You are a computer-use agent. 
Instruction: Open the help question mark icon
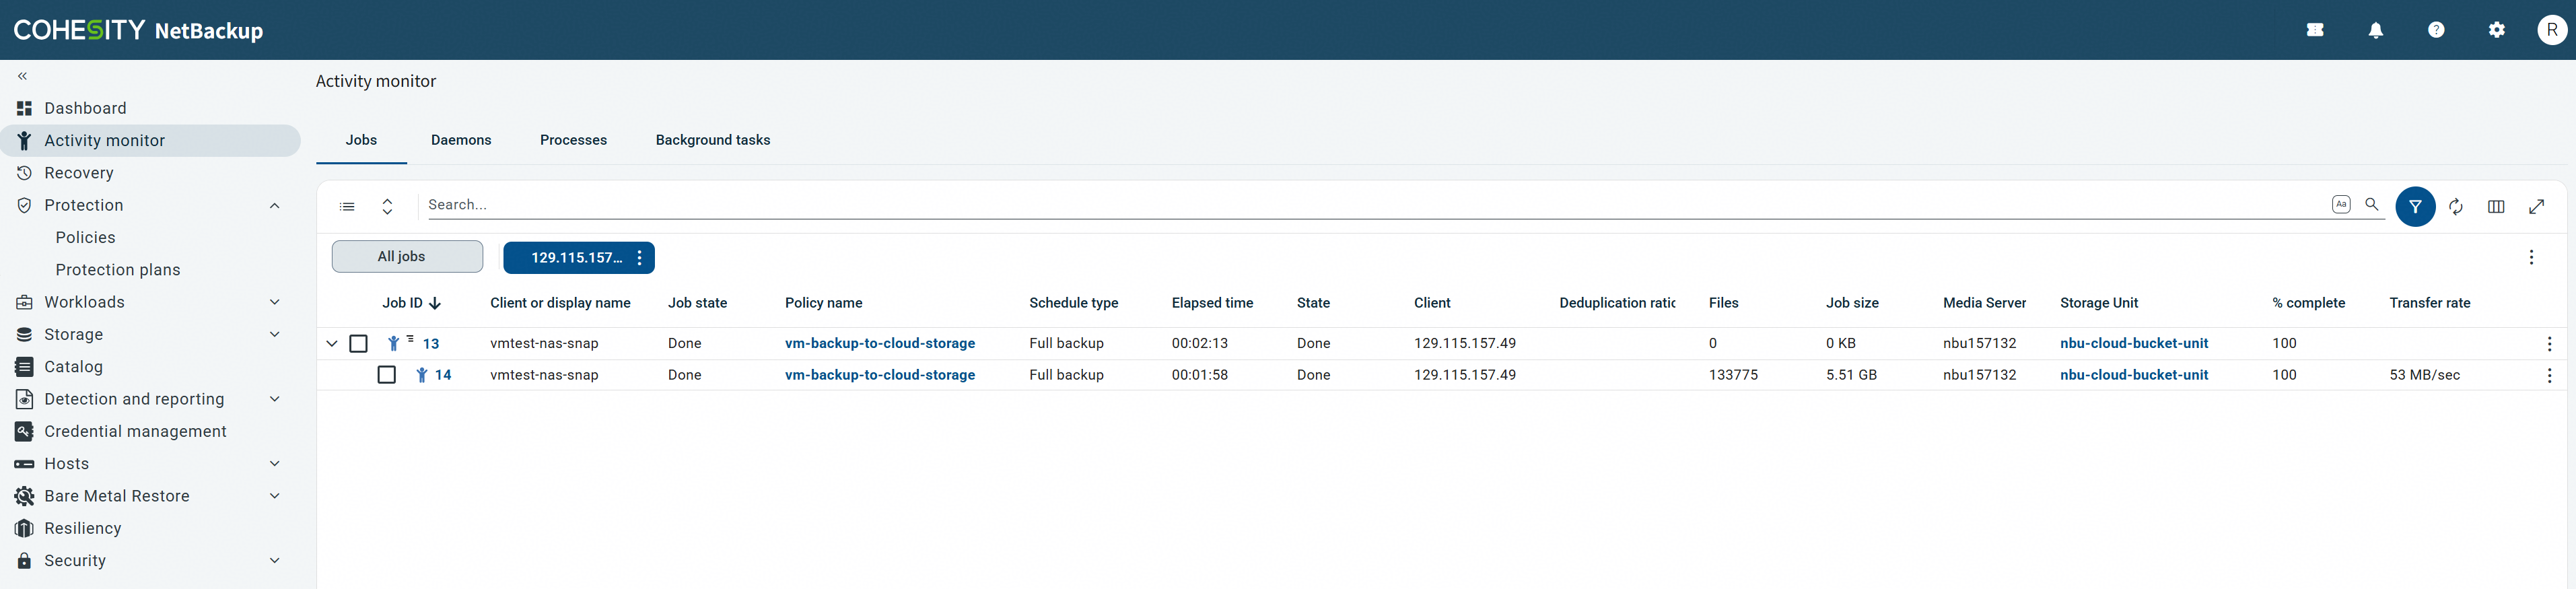(x=2436, y=30)
